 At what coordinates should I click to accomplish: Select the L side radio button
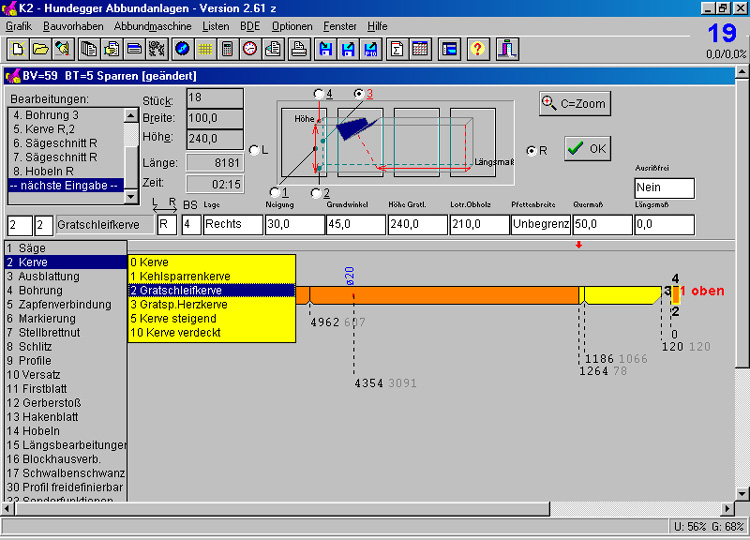coord(254,150)
